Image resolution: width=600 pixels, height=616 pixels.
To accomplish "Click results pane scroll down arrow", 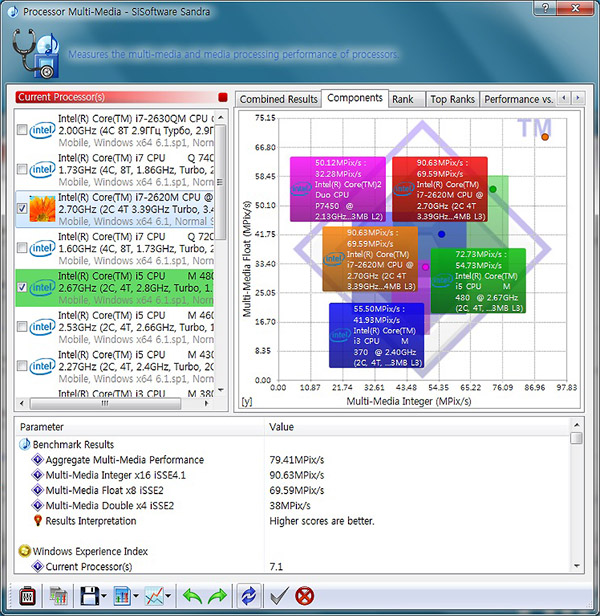I will pyautogui.click(x=576, y=566).
